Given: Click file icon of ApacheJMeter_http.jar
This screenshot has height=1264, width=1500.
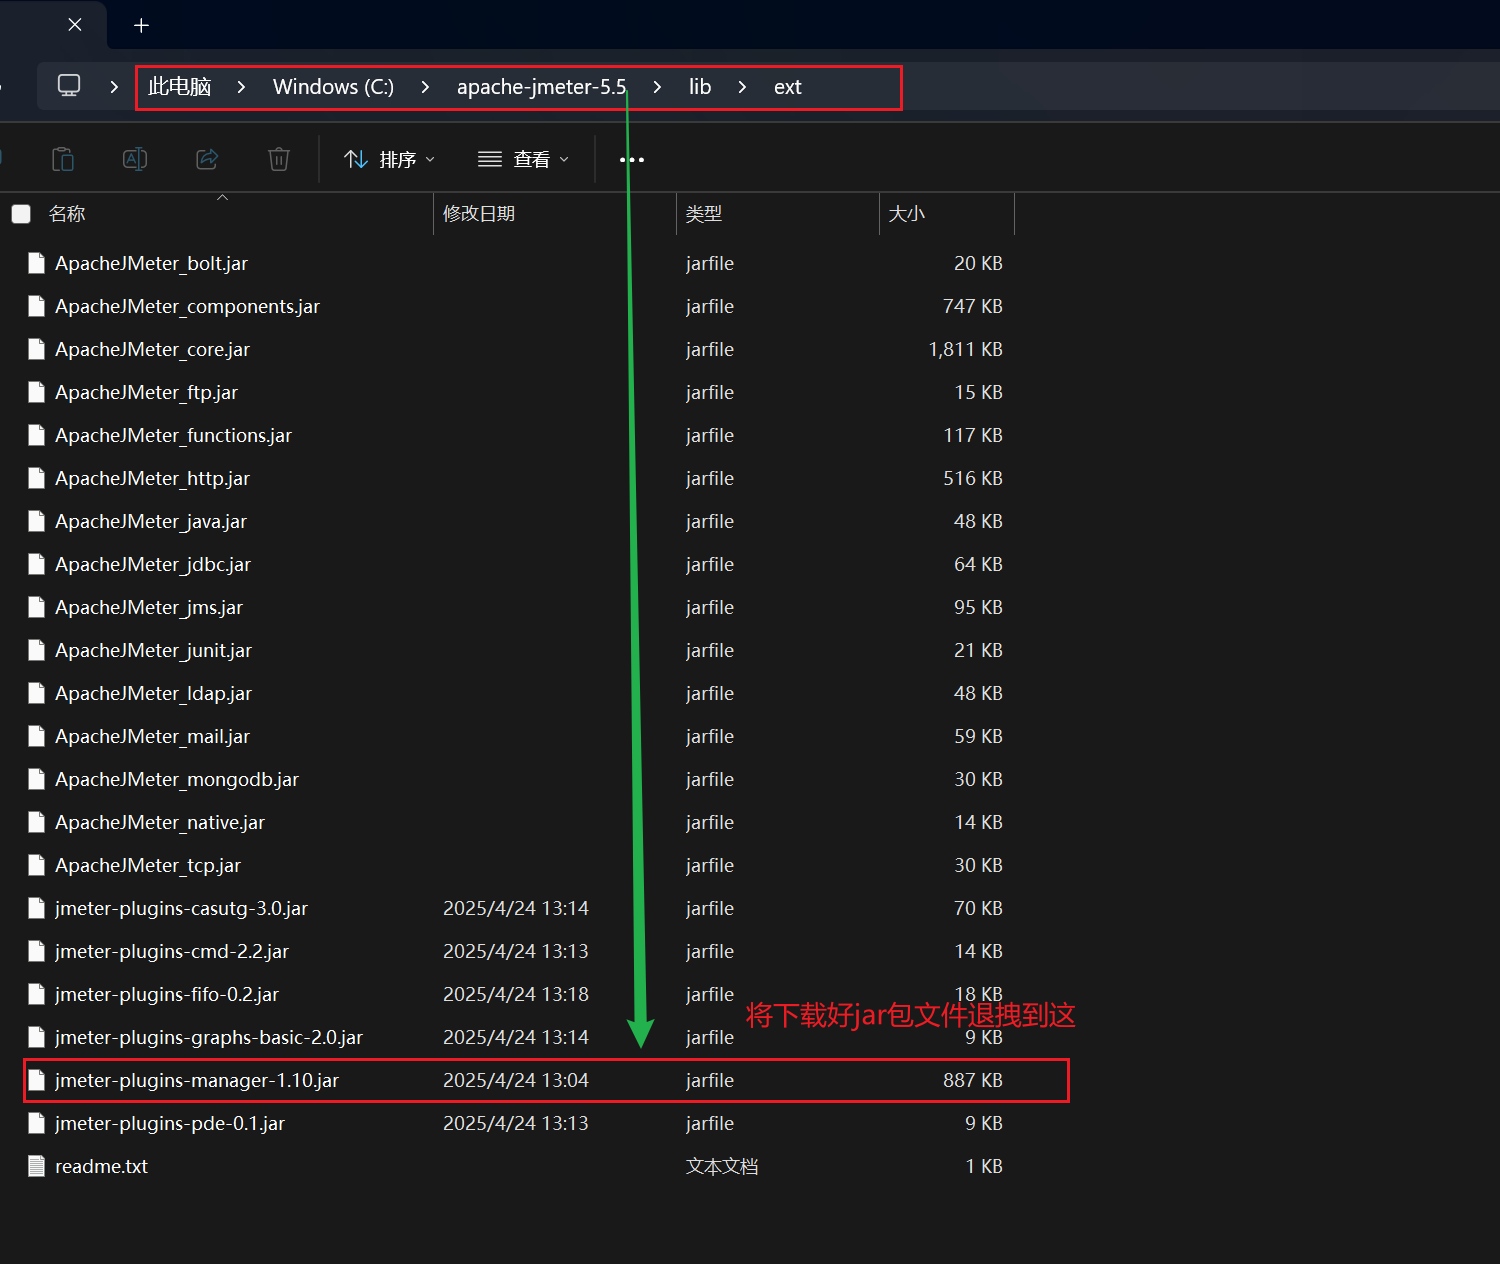Looking at the screenshot, I should click(x=37, y=478).
